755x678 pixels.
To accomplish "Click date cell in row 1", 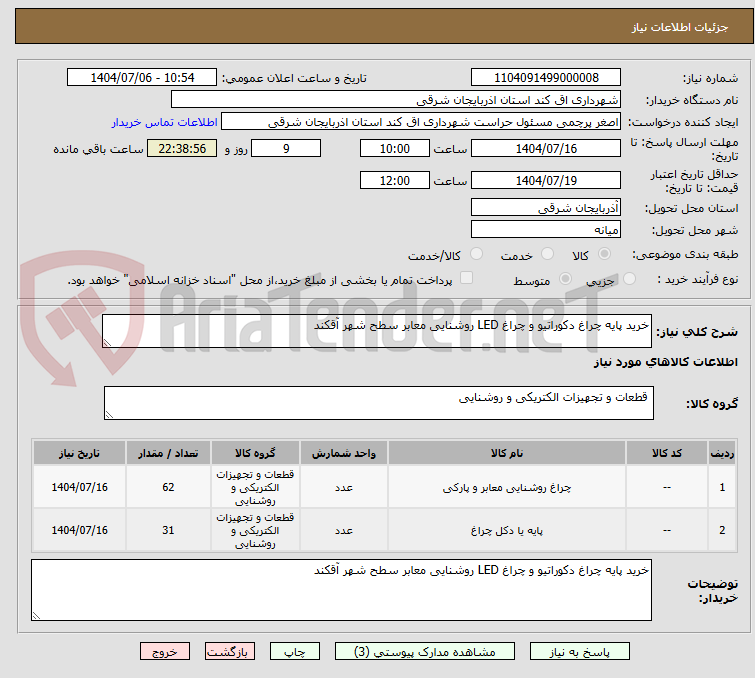I will pos(79,487).
